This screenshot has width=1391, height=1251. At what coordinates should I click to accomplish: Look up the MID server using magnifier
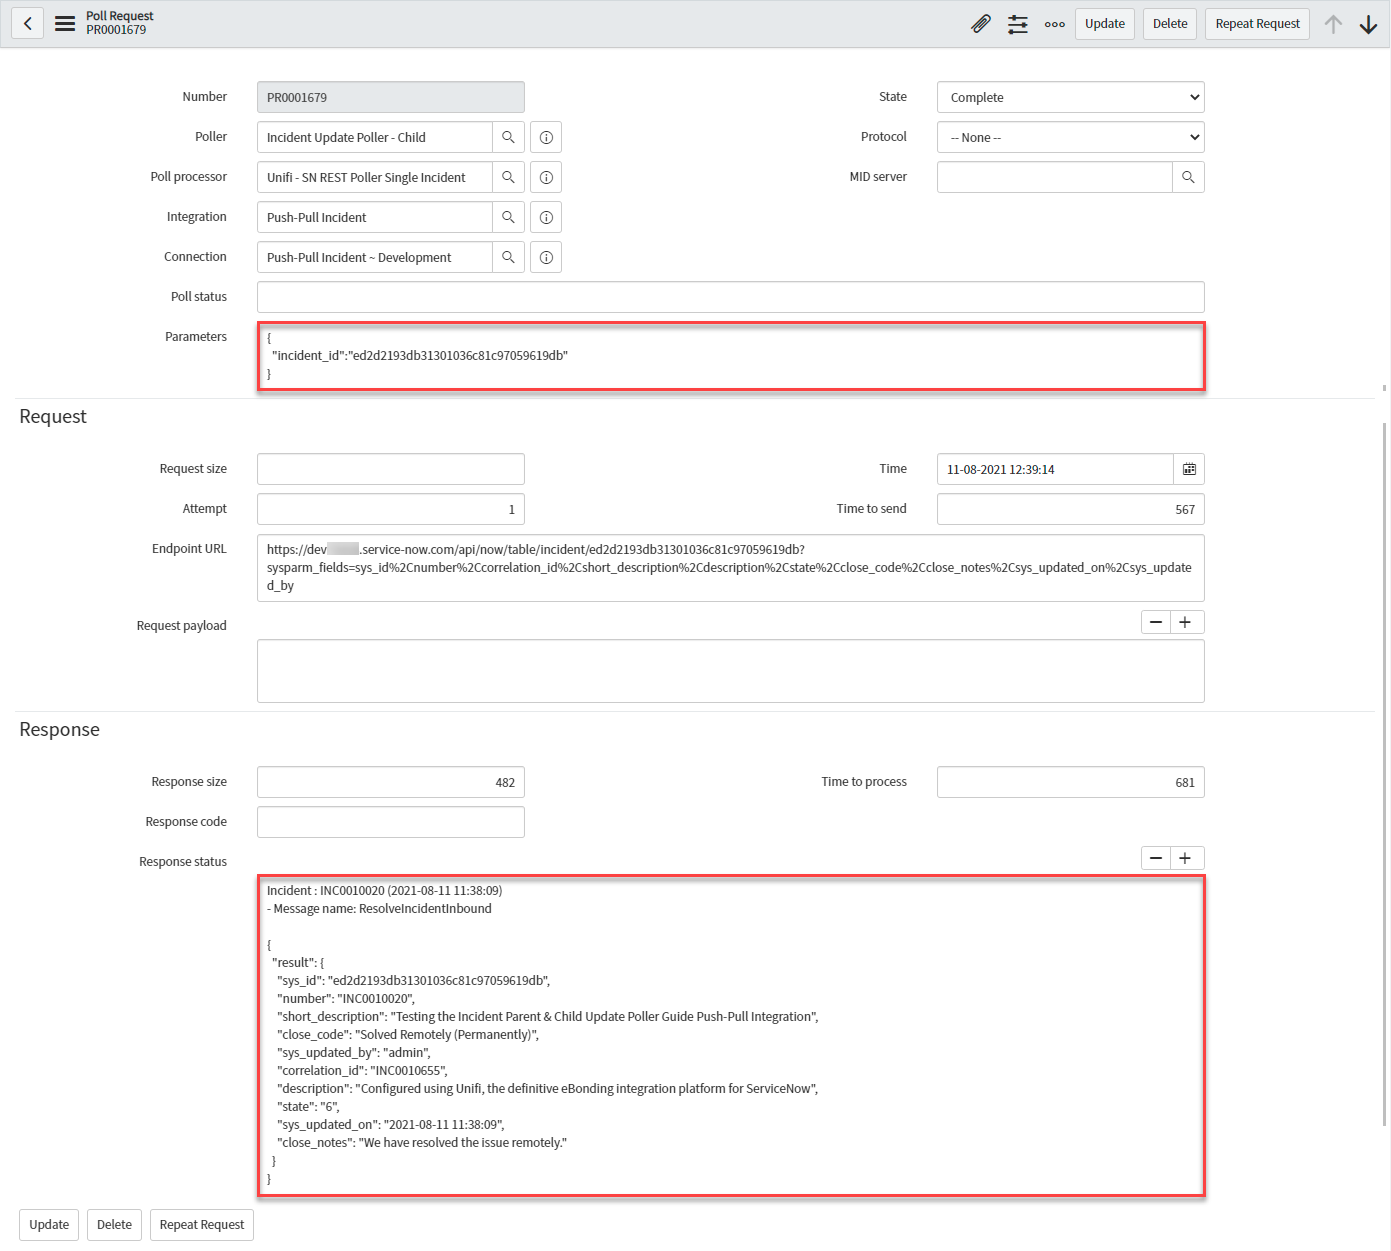1188,177
